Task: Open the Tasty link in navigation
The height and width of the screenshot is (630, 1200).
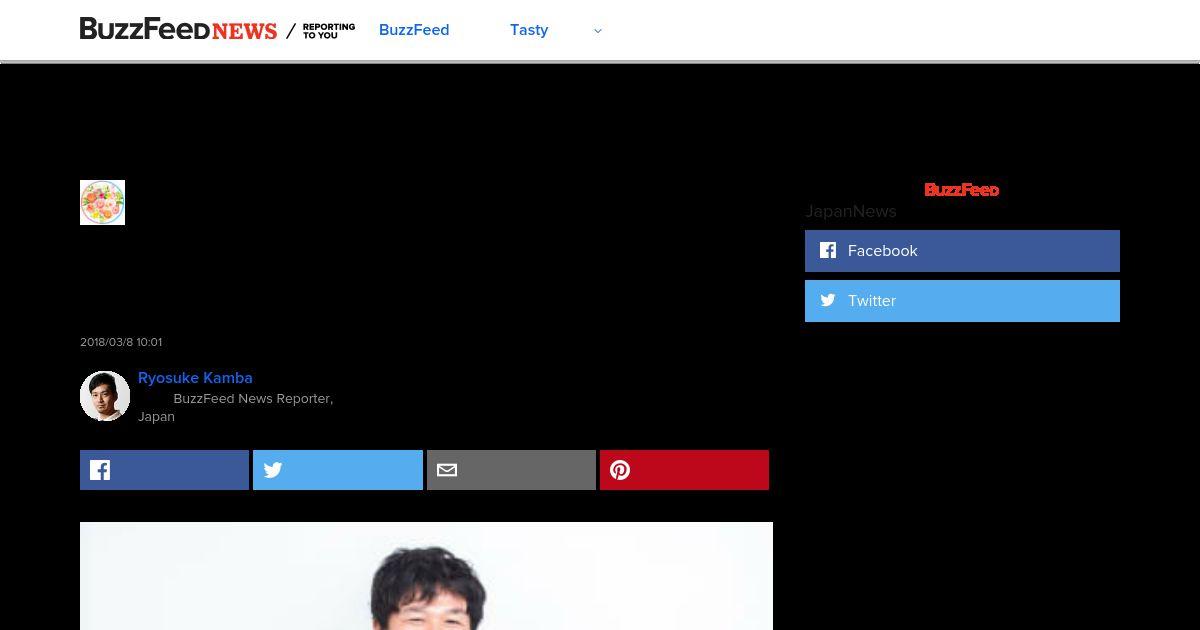Action: click(x=529, y=30)
